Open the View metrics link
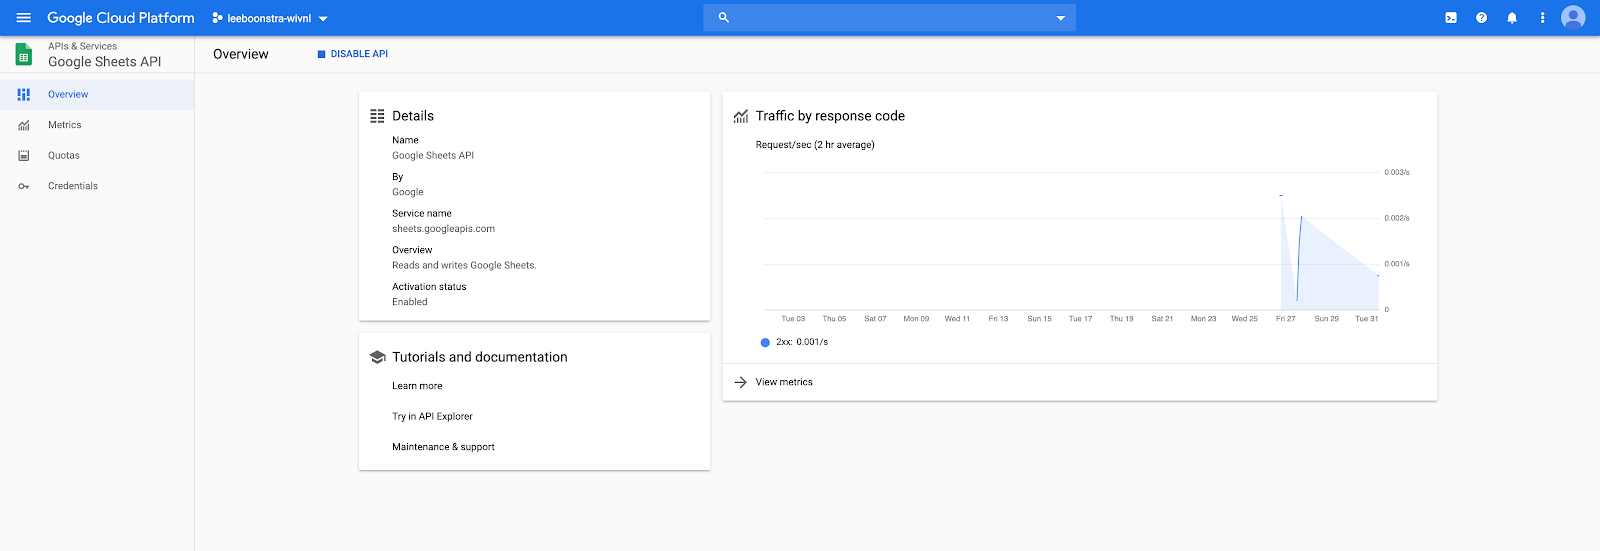 [x=784, y=382]
